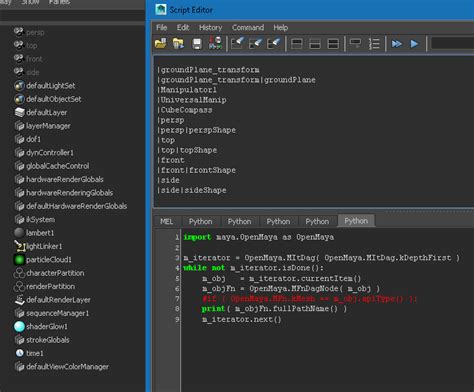The width and height of the screenshot is (474, 392).
Task: Select the side camera in the outliner
Action: pyautogui.click(x=33, y=72)
